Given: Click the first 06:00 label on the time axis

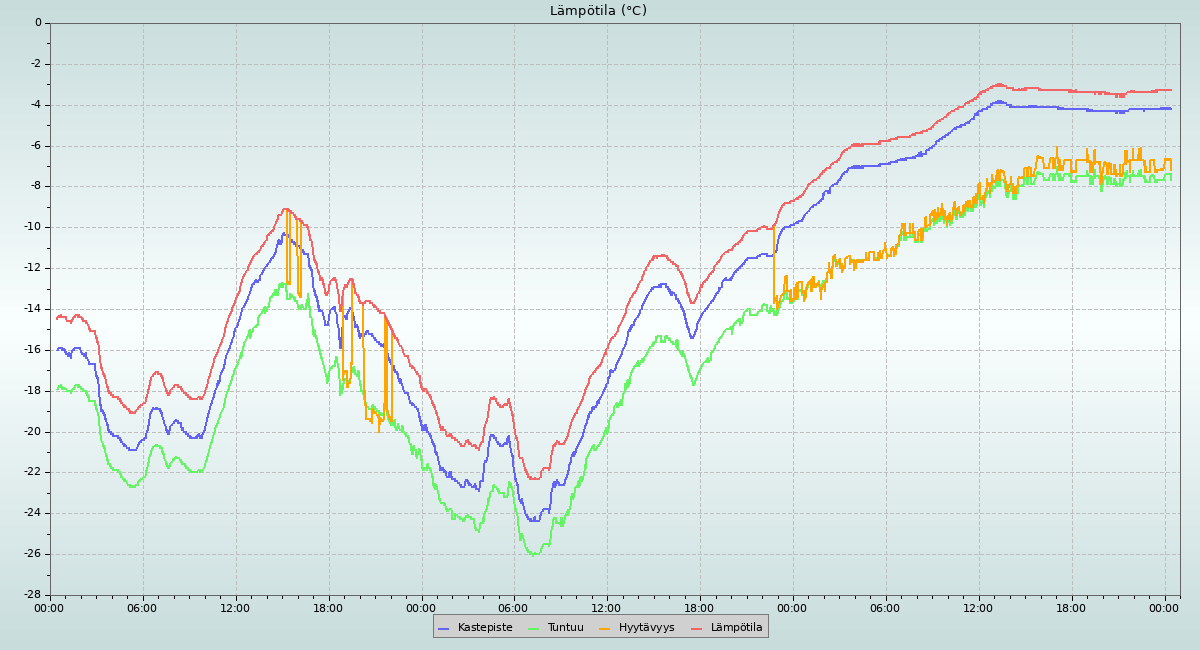Looking at the screenshot, I should pyautogui.click(x=142, y=608).
